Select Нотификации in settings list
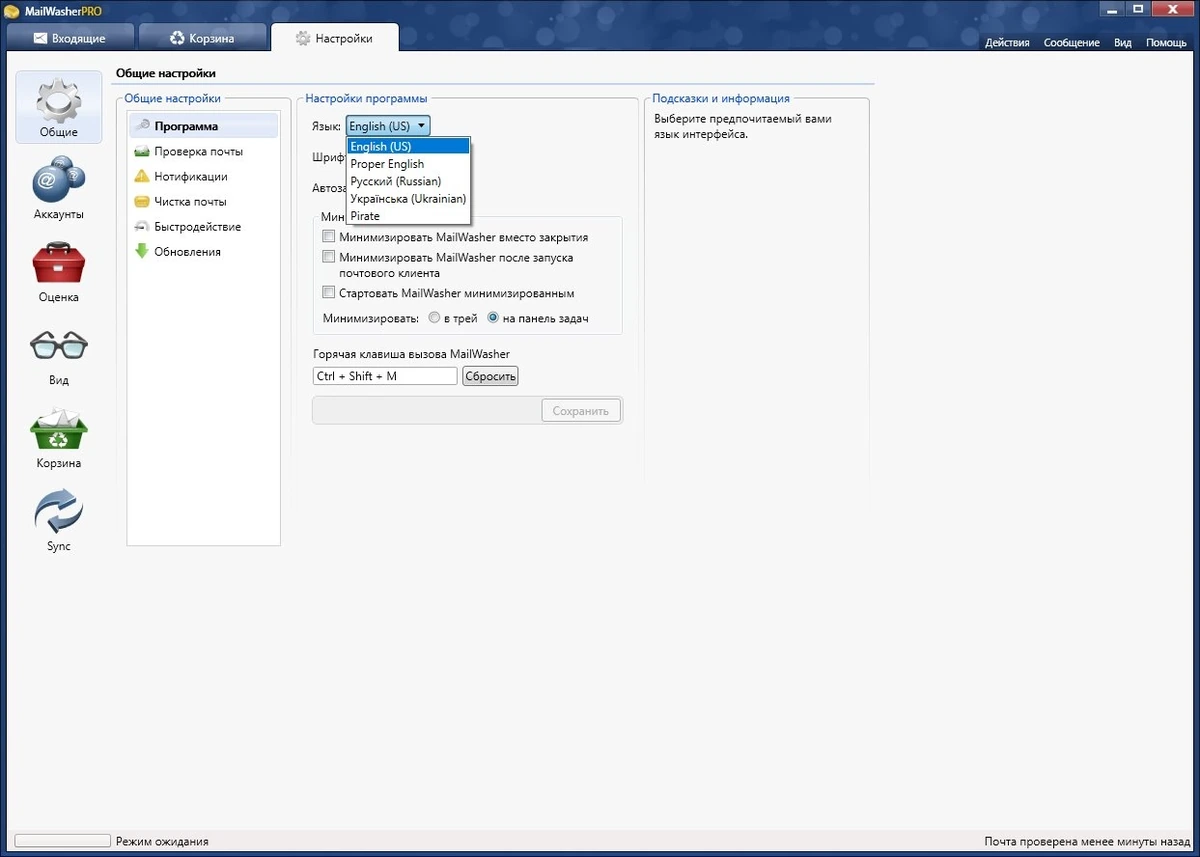1200x857 pixels. (x=204, y=177)
